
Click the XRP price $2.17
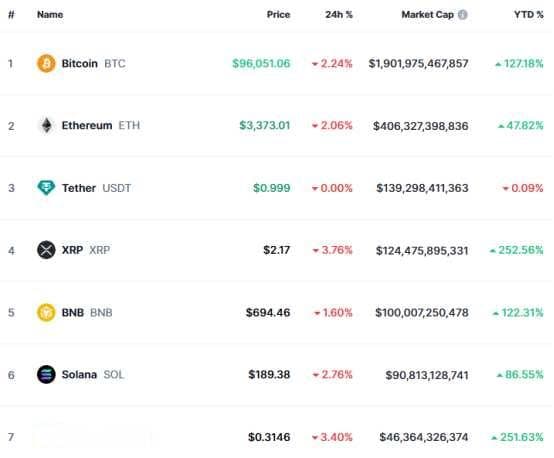(x=277, y=250)
